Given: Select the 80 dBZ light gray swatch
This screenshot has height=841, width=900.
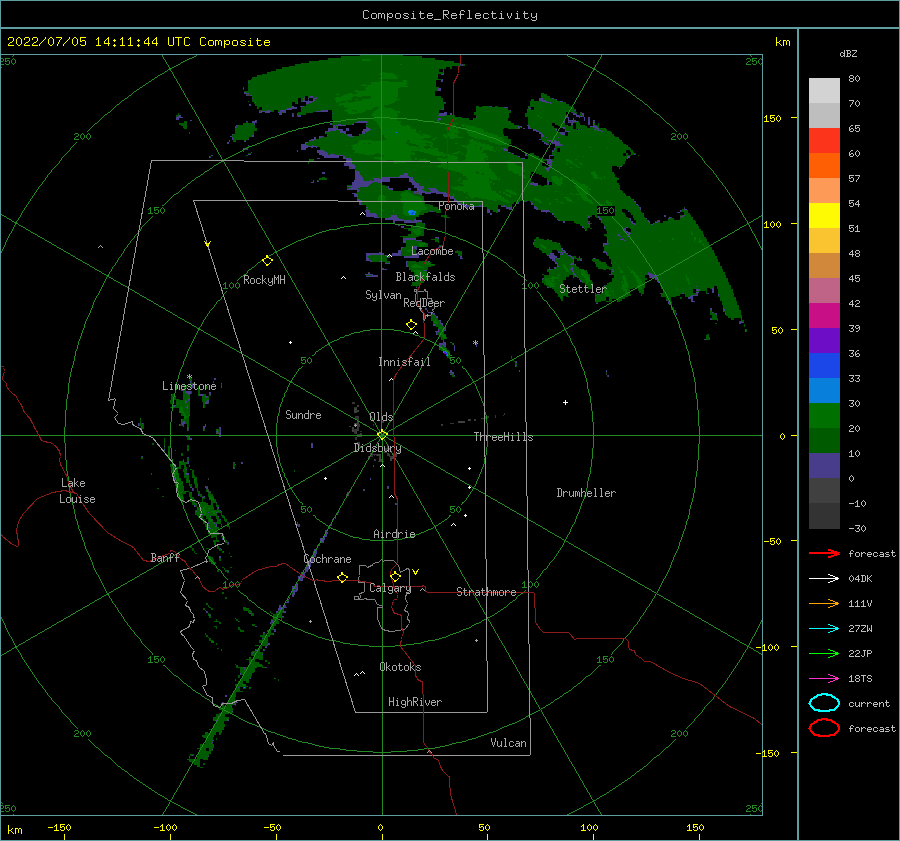Looking at the screenshot, I should tap(824, 91).
